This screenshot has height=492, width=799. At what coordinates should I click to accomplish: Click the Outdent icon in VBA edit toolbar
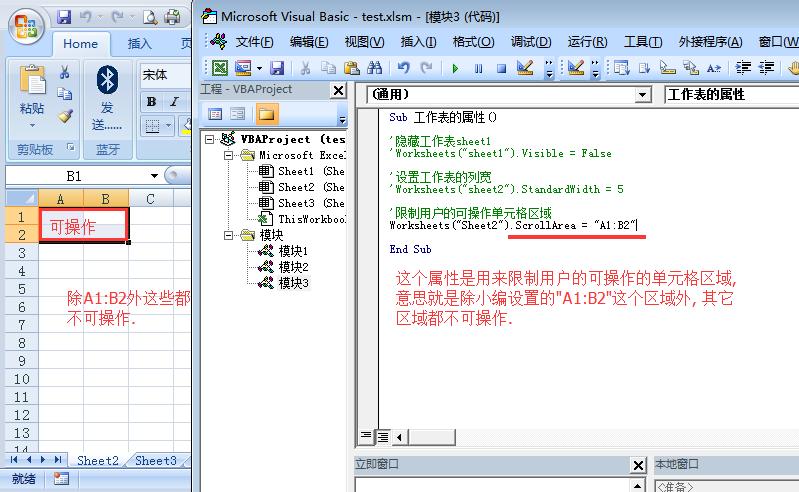766,68
